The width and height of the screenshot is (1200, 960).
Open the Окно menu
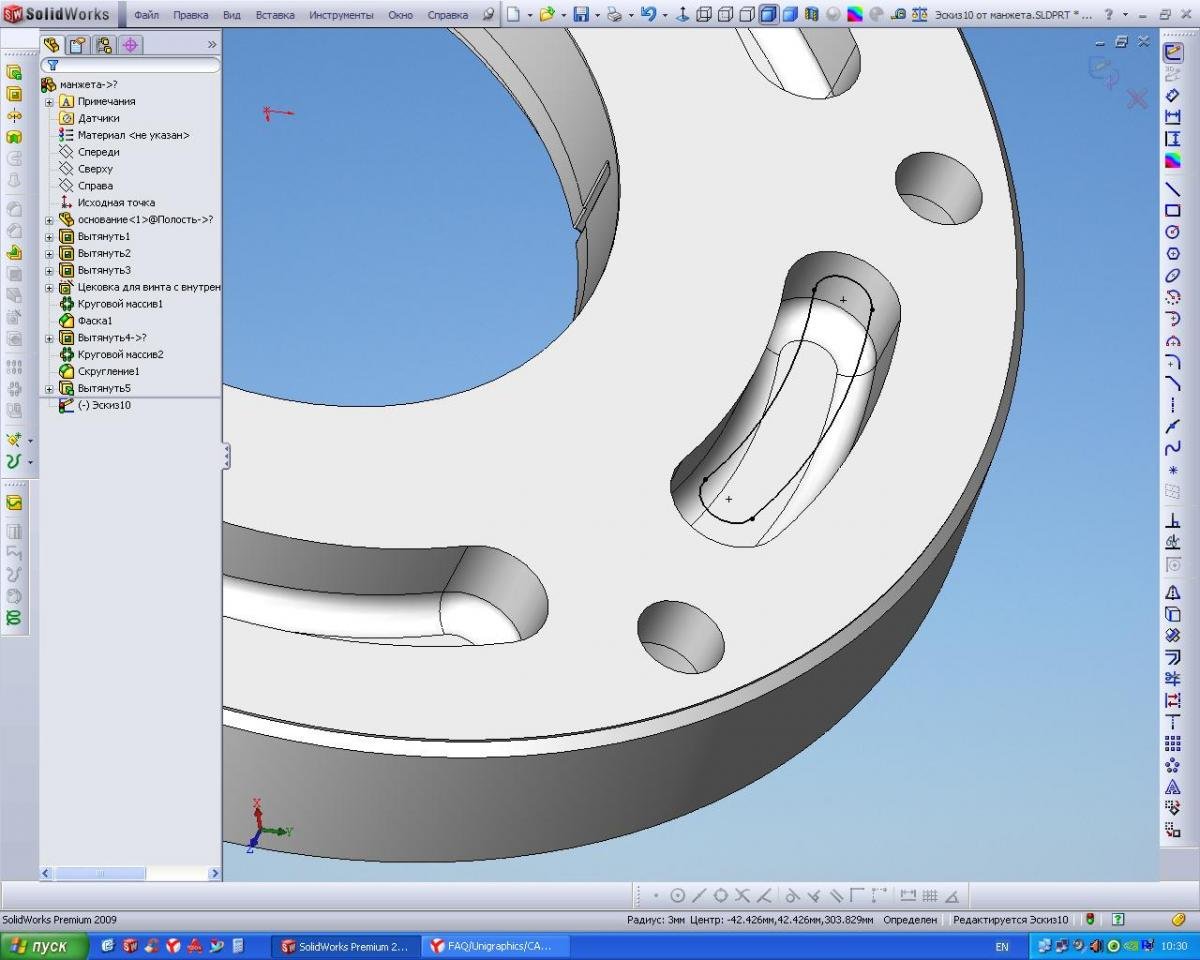401,15
